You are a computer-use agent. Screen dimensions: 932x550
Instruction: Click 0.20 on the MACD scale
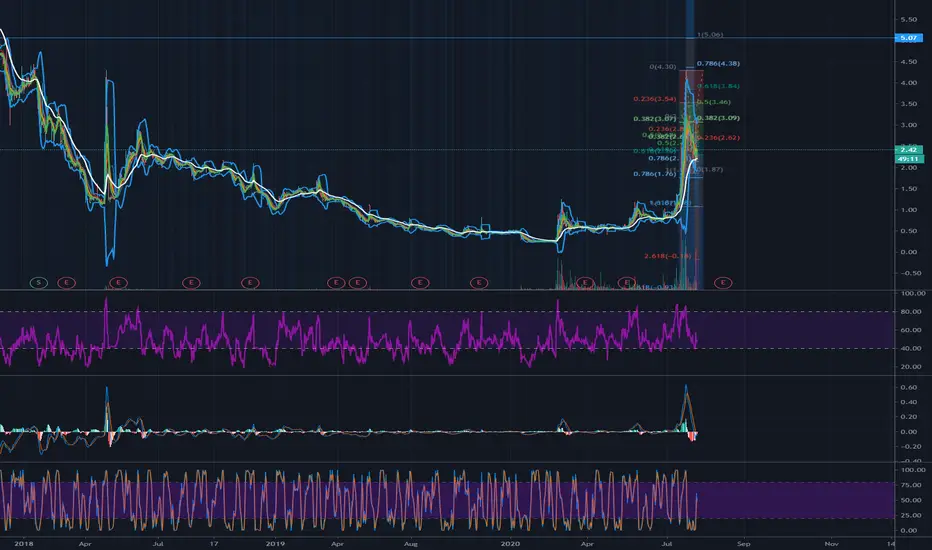click(908, 417)
